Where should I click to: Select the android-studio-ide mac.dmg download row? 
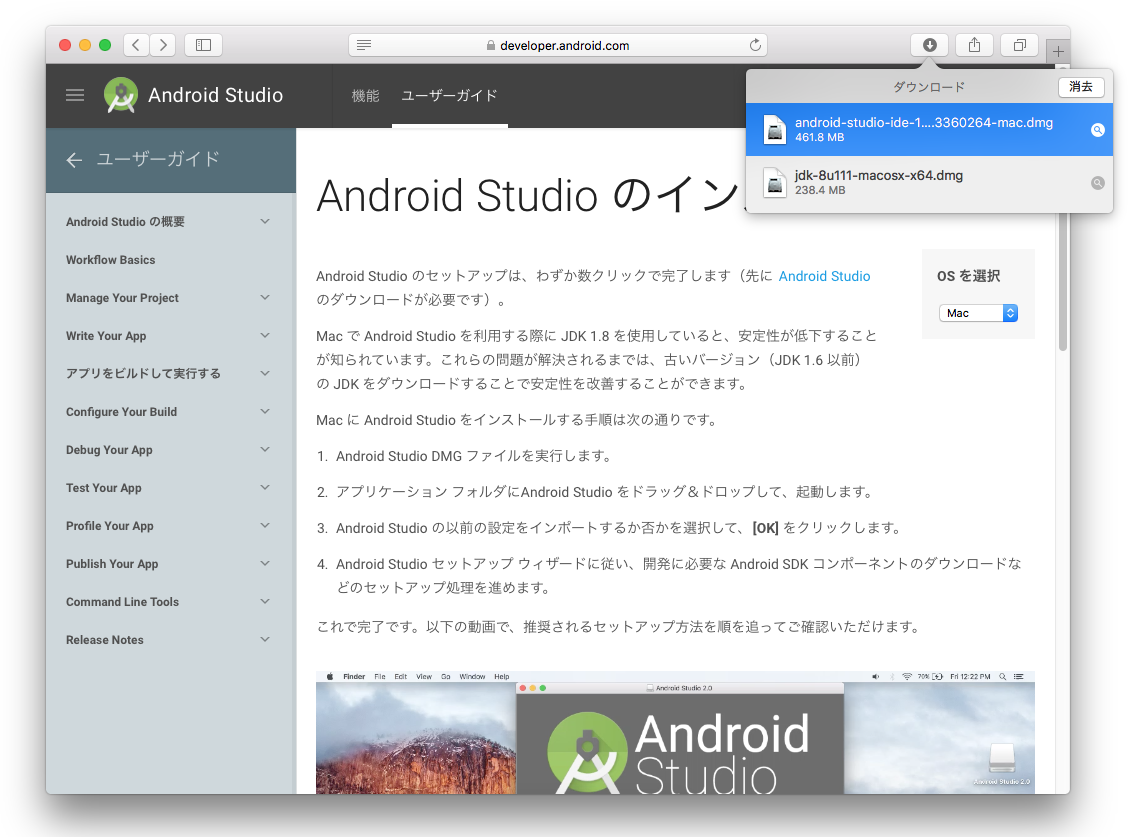pyautogui.click(x=929, y=130)
